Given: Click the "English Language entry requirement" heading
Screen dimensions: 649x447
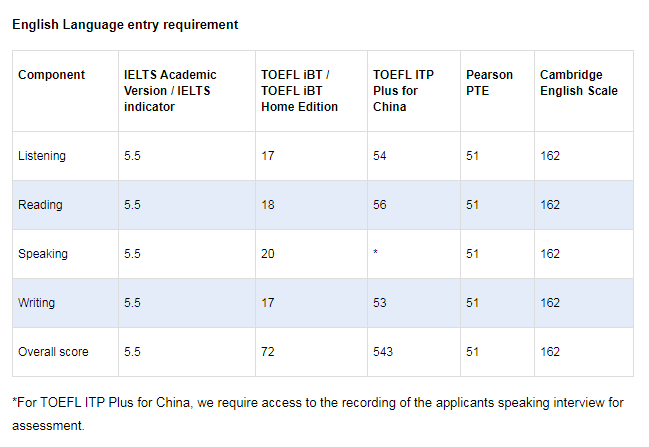Looking at the screenshot, I should [x=125, y=24].
